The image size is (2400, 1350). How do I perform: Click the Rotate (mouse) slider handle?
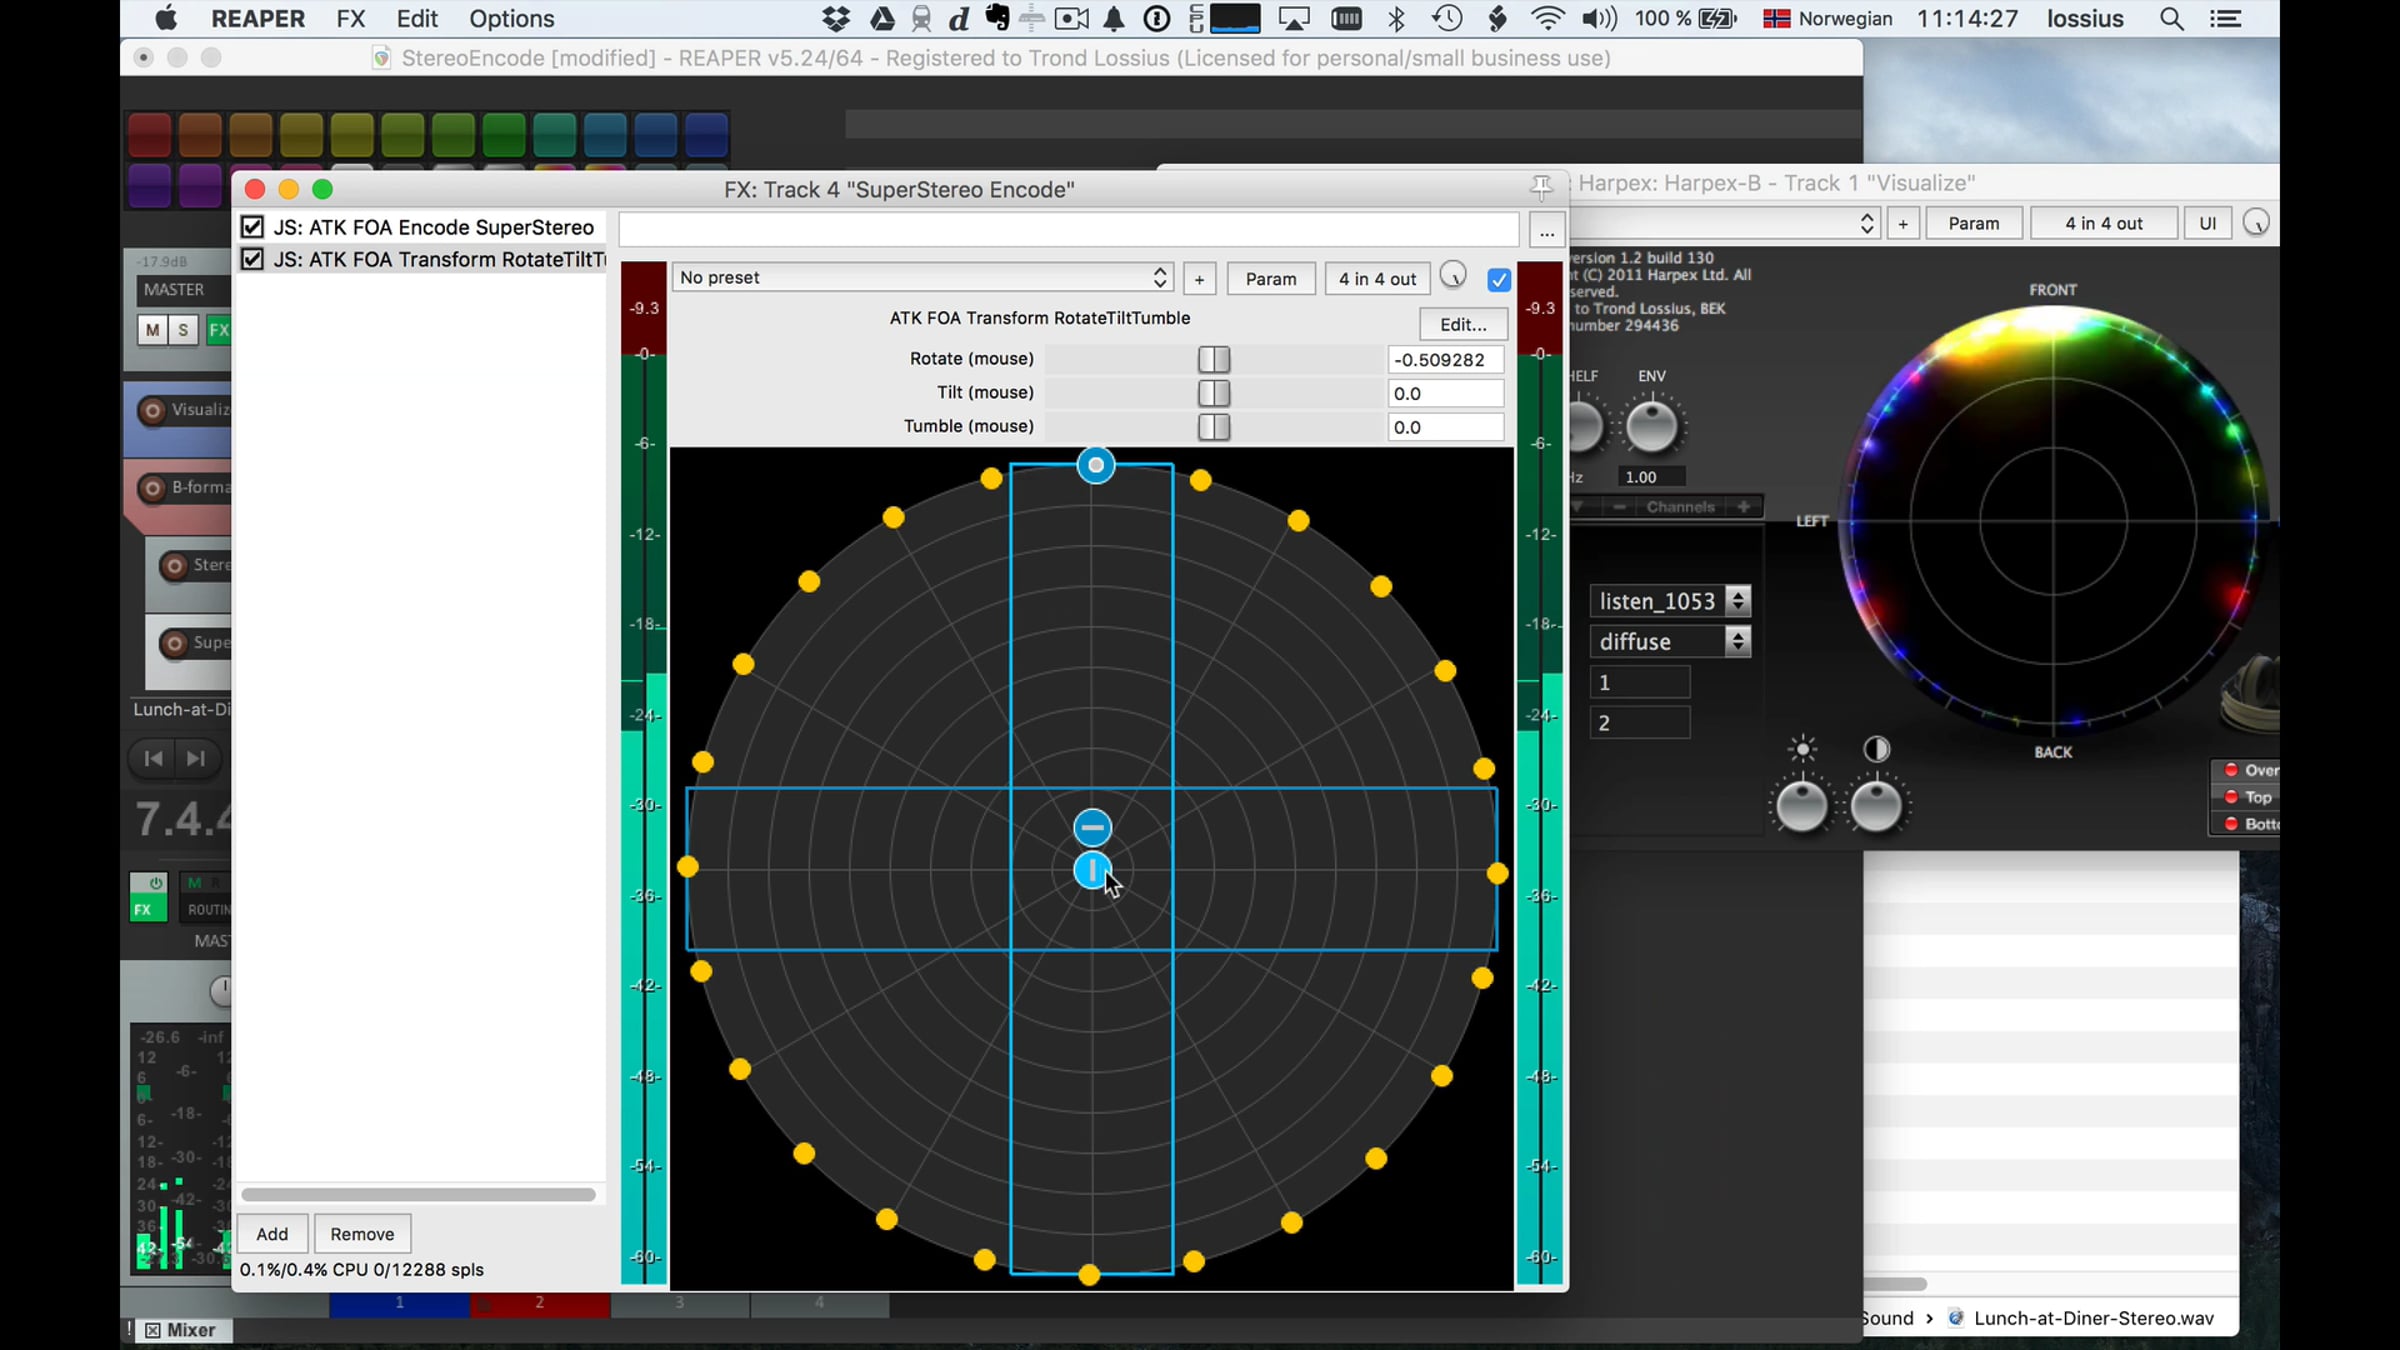[x=1214, y=359]
